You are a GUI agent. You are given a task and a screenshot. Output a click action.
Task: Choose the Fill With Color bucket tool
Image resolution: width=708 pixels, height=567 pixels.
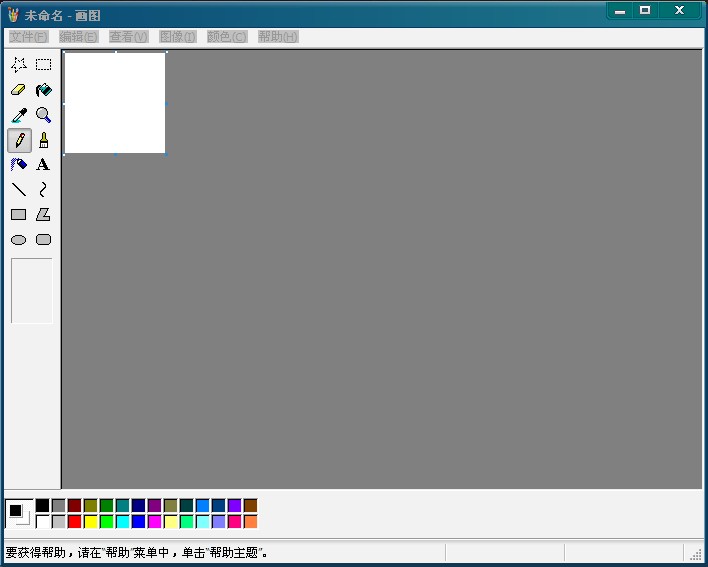tap(43, 90)
